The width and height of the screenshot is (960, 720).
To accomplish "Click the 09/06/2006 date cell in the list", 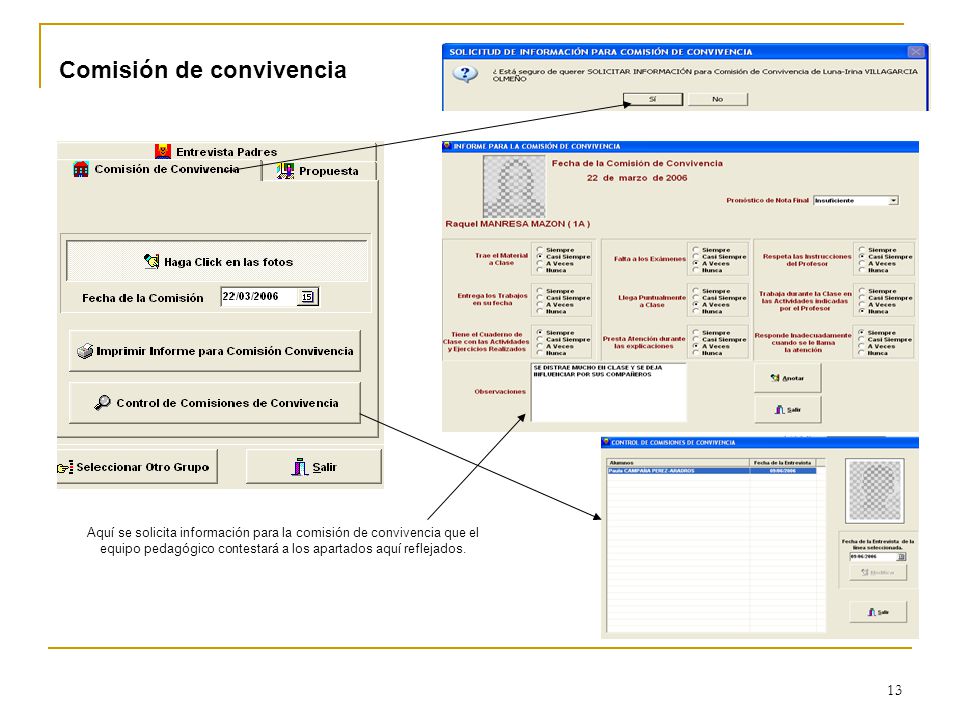I will pos(782,471).
